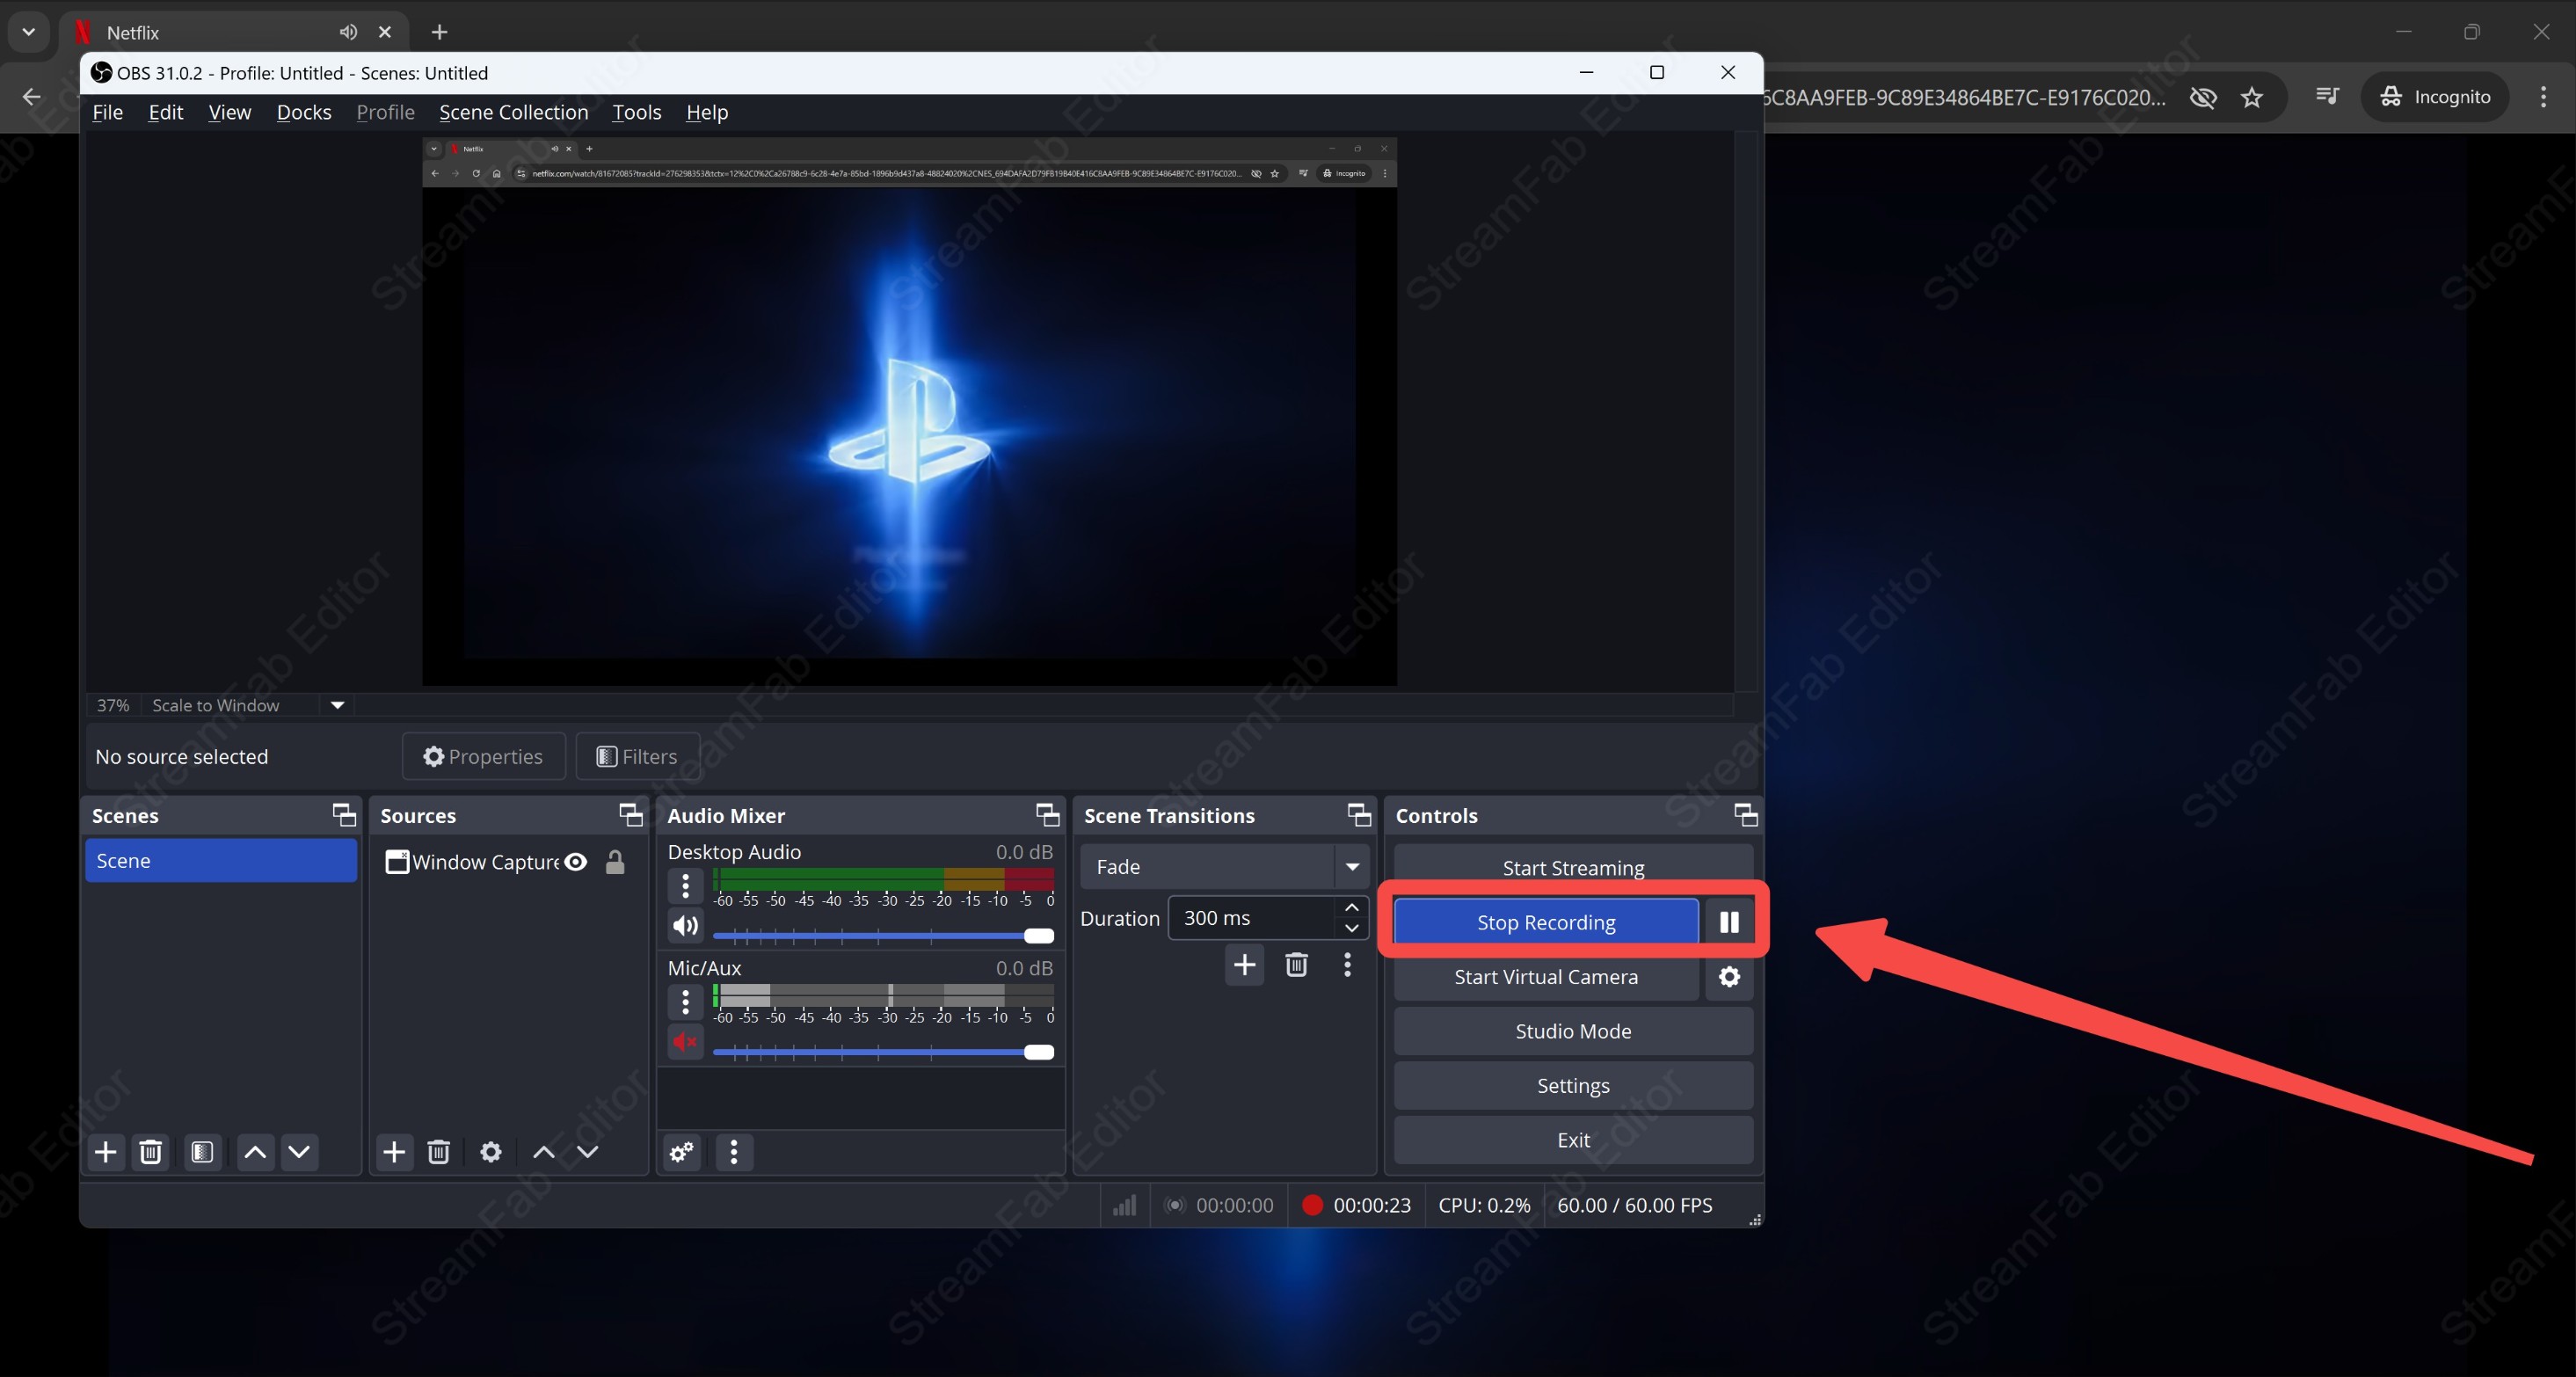The image size is (2576, 1377).
Task: Open the View menu
Action: (230, 112)
